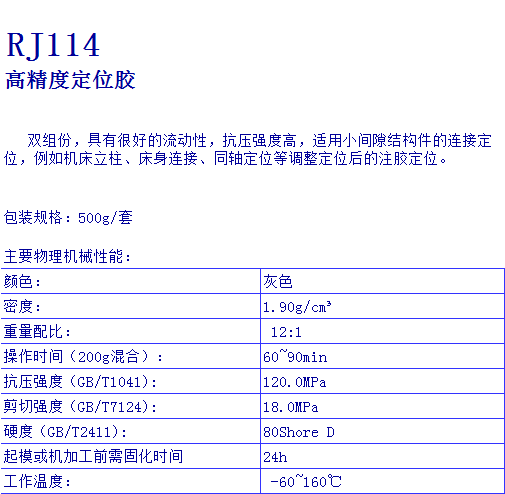The width and height of the screenshot is (505, 494).
Task: Select the 重量配比 label cell
Action: click(131, 331)
